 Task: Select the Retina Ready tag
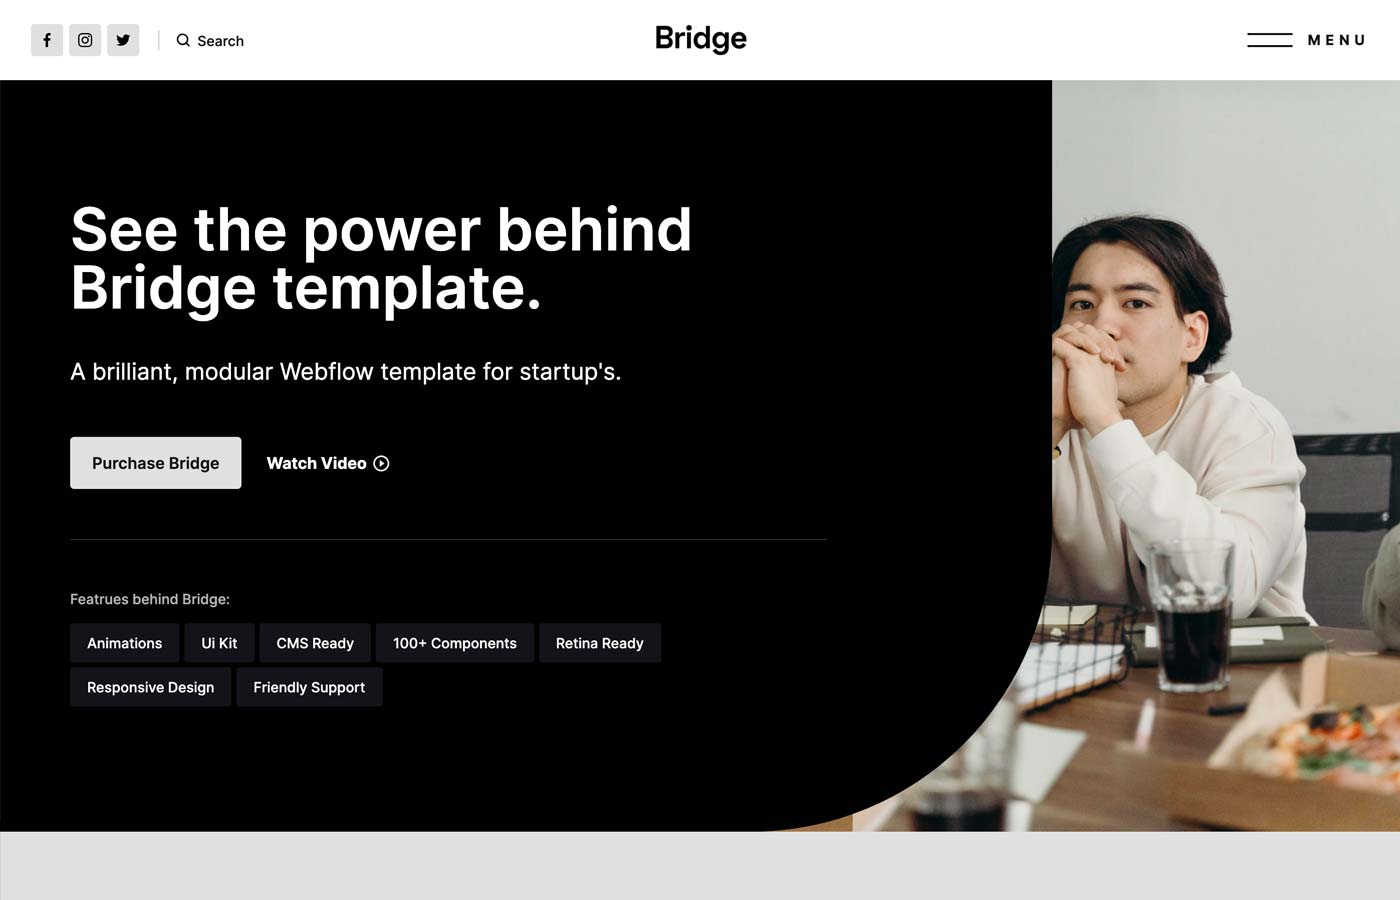coord(600,643)
